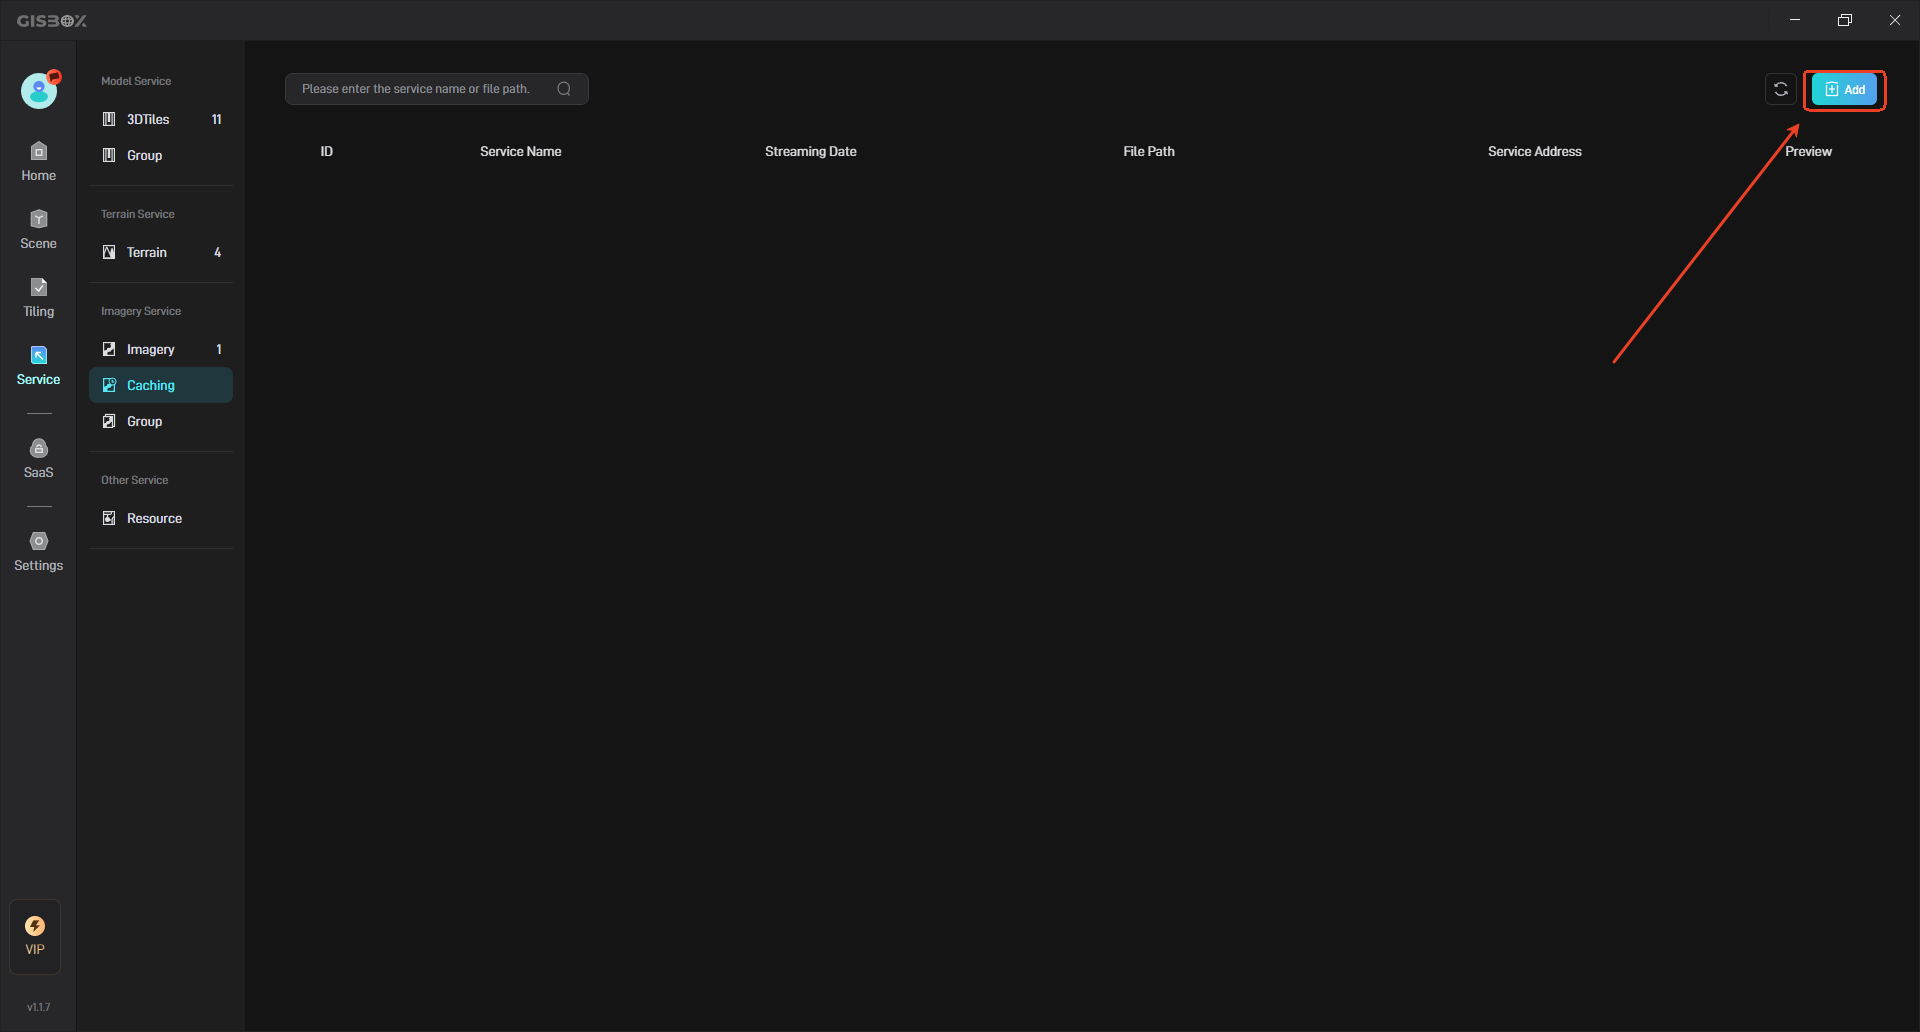The width and height of the screenshot is (1920, 1032).
Task: Restore down the GISBOX window
Action: point(1845,20)
